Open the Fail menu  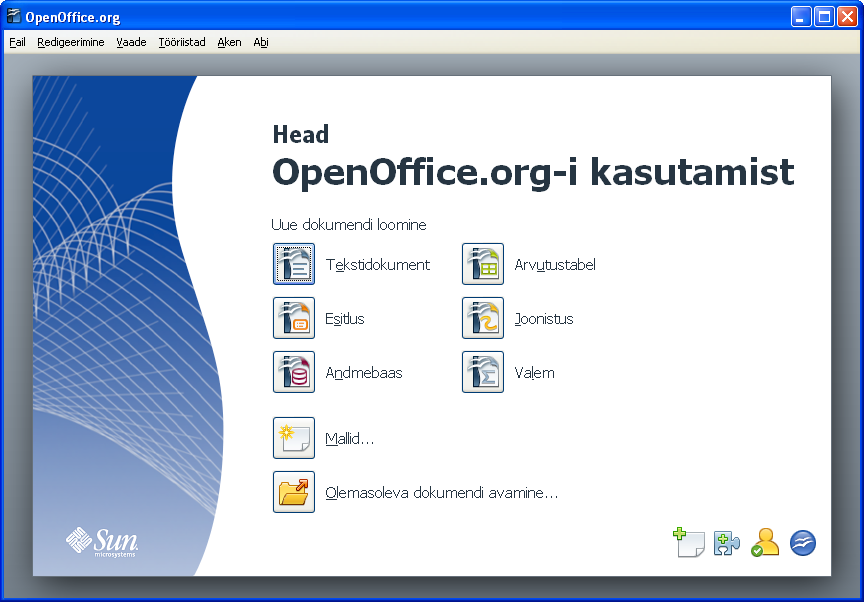(x=17, y=42)
